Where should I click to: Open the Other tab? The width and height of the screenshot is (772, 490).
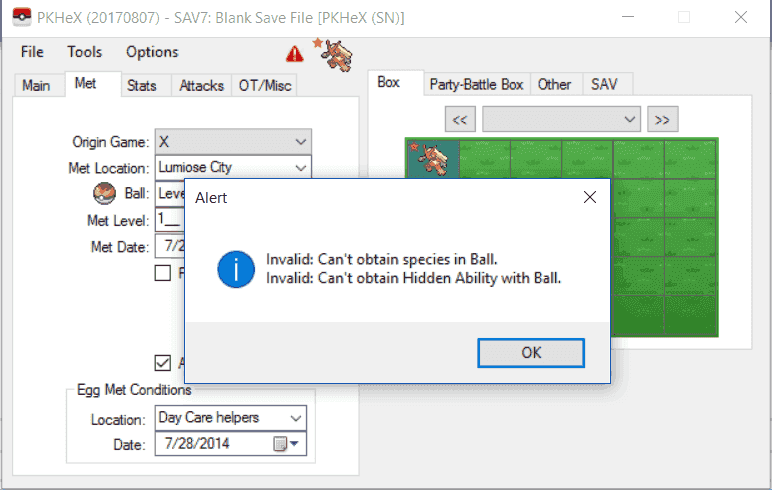tap(554, 84)
